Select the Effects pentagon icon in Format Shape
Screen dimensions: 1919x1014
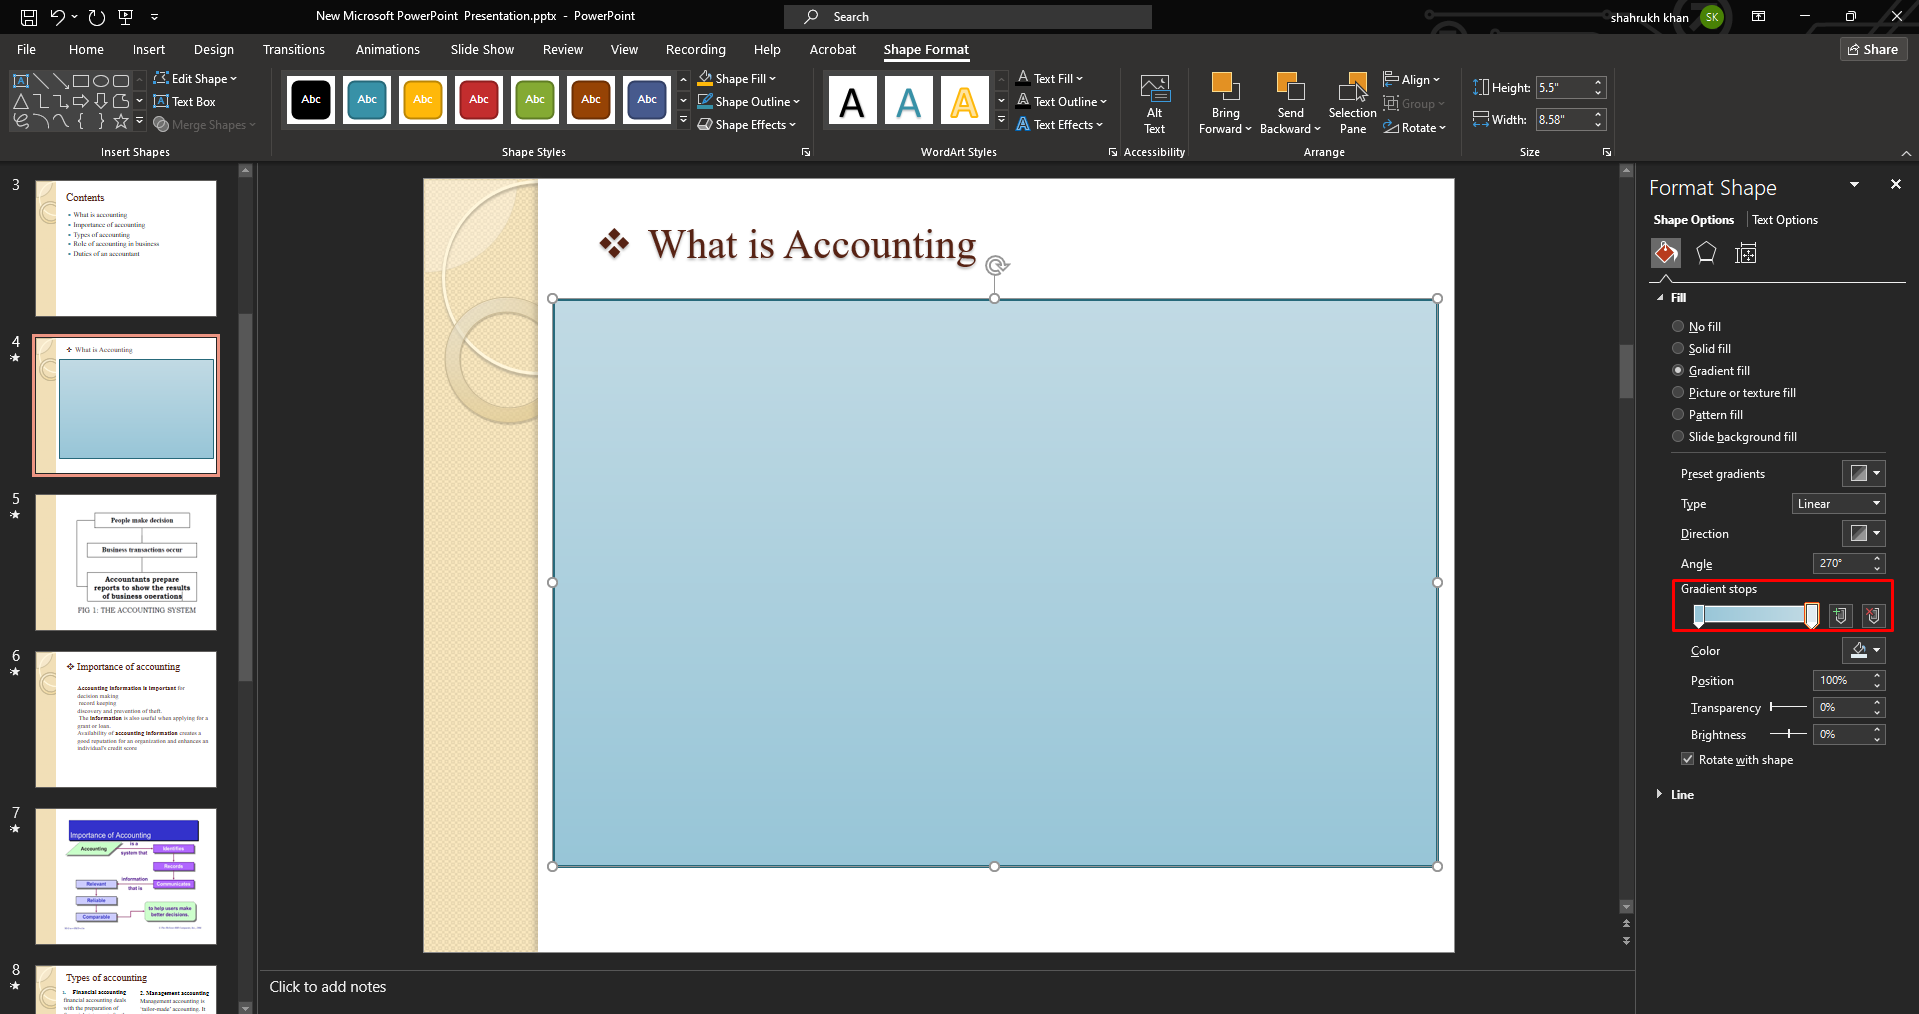(1706, 253)
